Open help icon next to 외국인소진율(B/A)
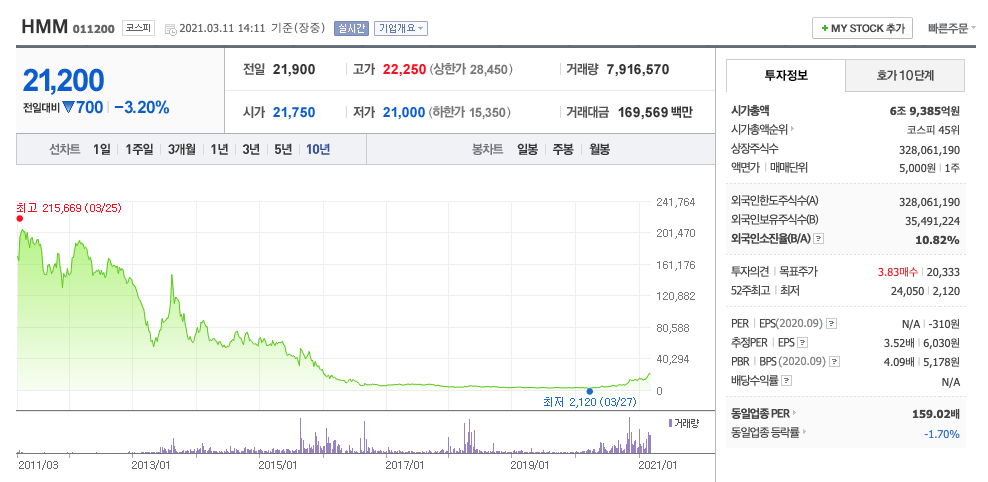This screenshot has height=482, width=988. tap(819, 239)
